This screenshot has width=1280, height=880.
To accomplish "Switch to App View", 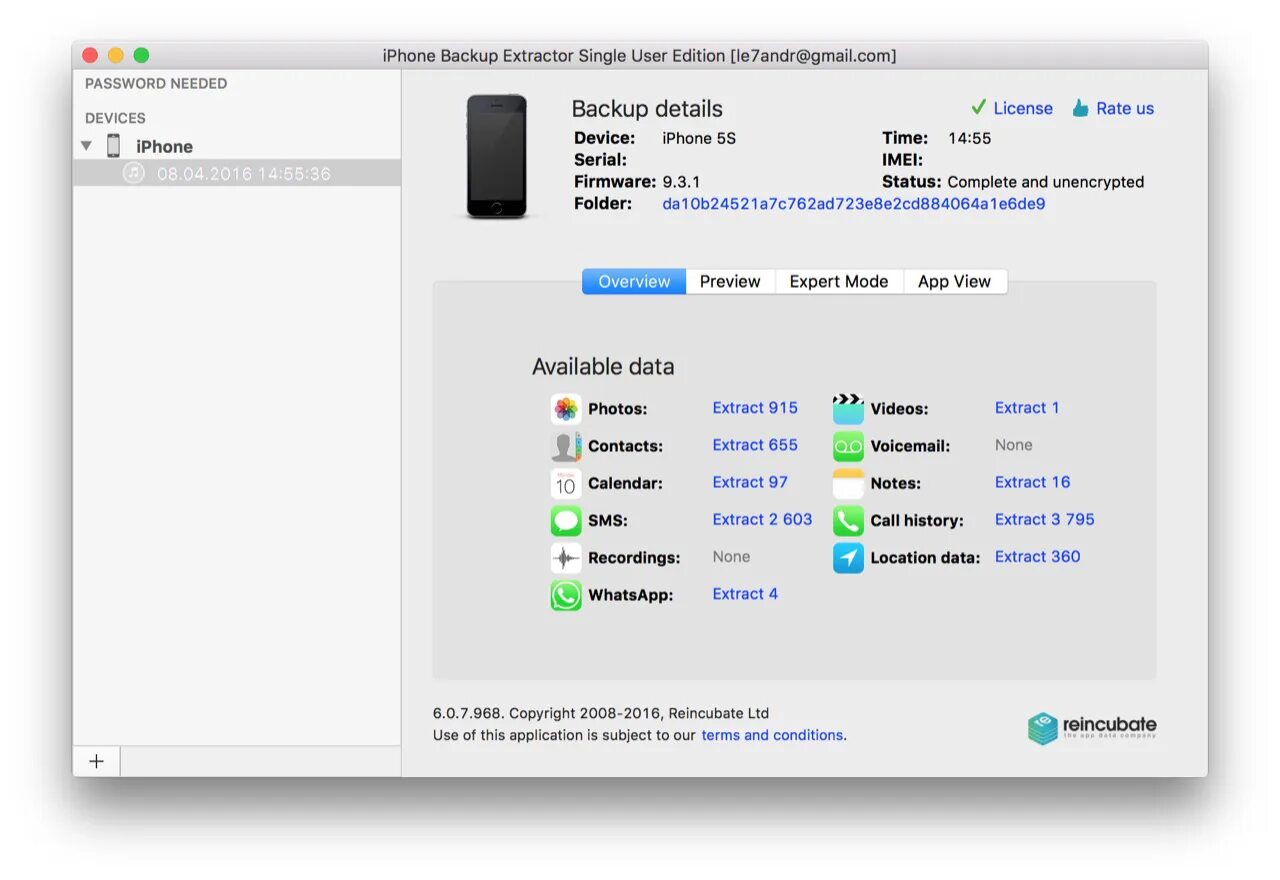I will [955, 281].
